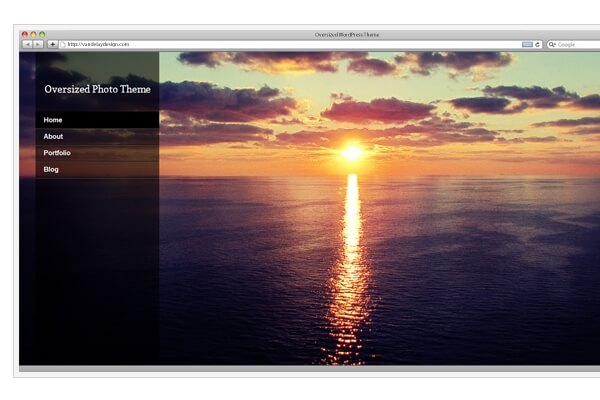The width and height of the screenshot is (600, 400).
Task: Click the Google search magnifier icon
Action: (x=552, y=44)
